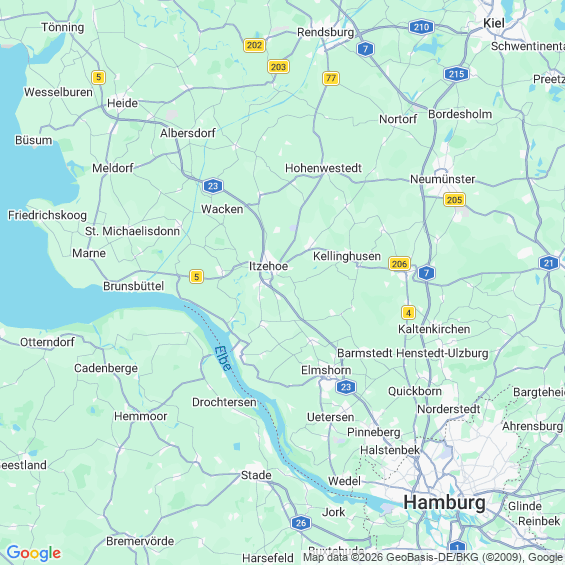Click the autobahn 21 blue shield
The width and height of the screenshot is (565, 565).
point(549,263)
